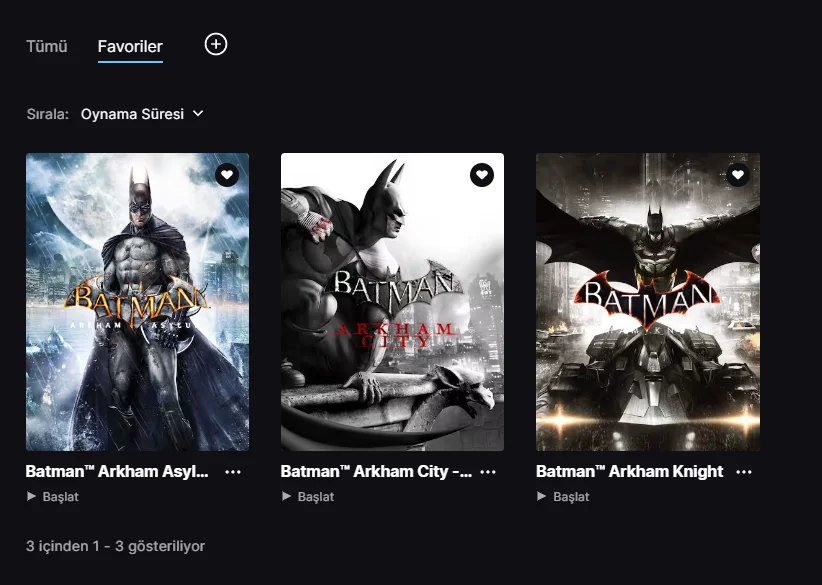Remove Arkham Knight from favorites via heart
Image resolution: width=822 pixels, height=585 pixels.
(738, 175)
